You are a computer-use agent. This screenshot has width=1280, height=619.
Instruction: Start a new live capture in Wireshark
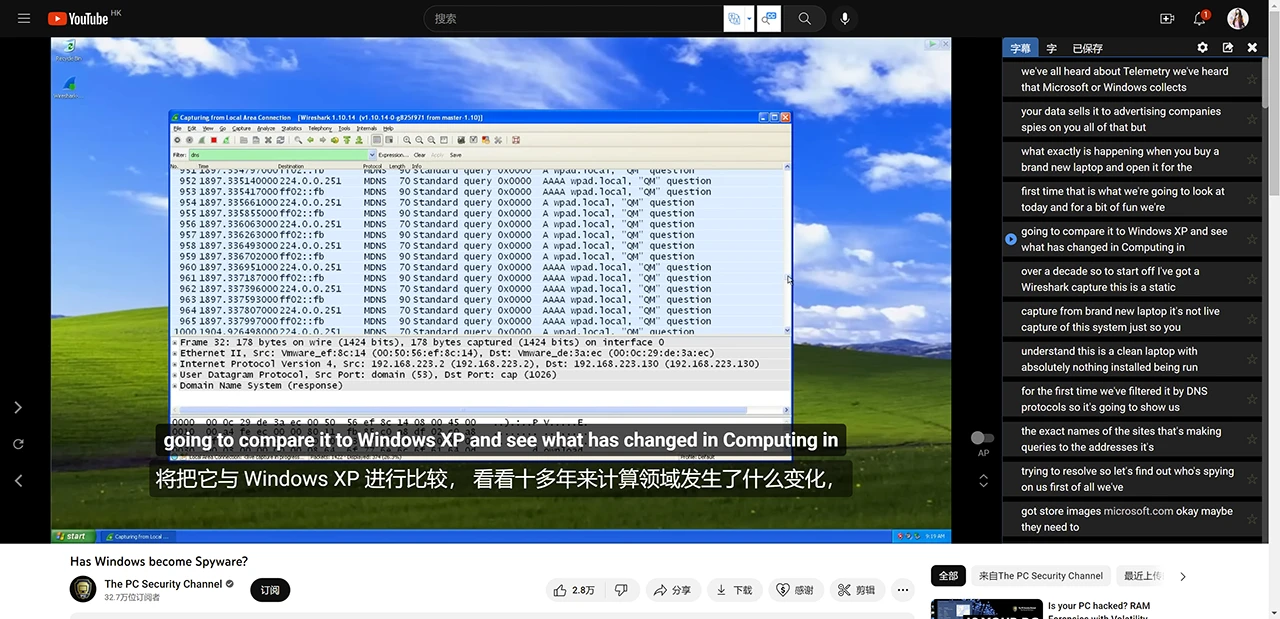(x=201, y=140)
